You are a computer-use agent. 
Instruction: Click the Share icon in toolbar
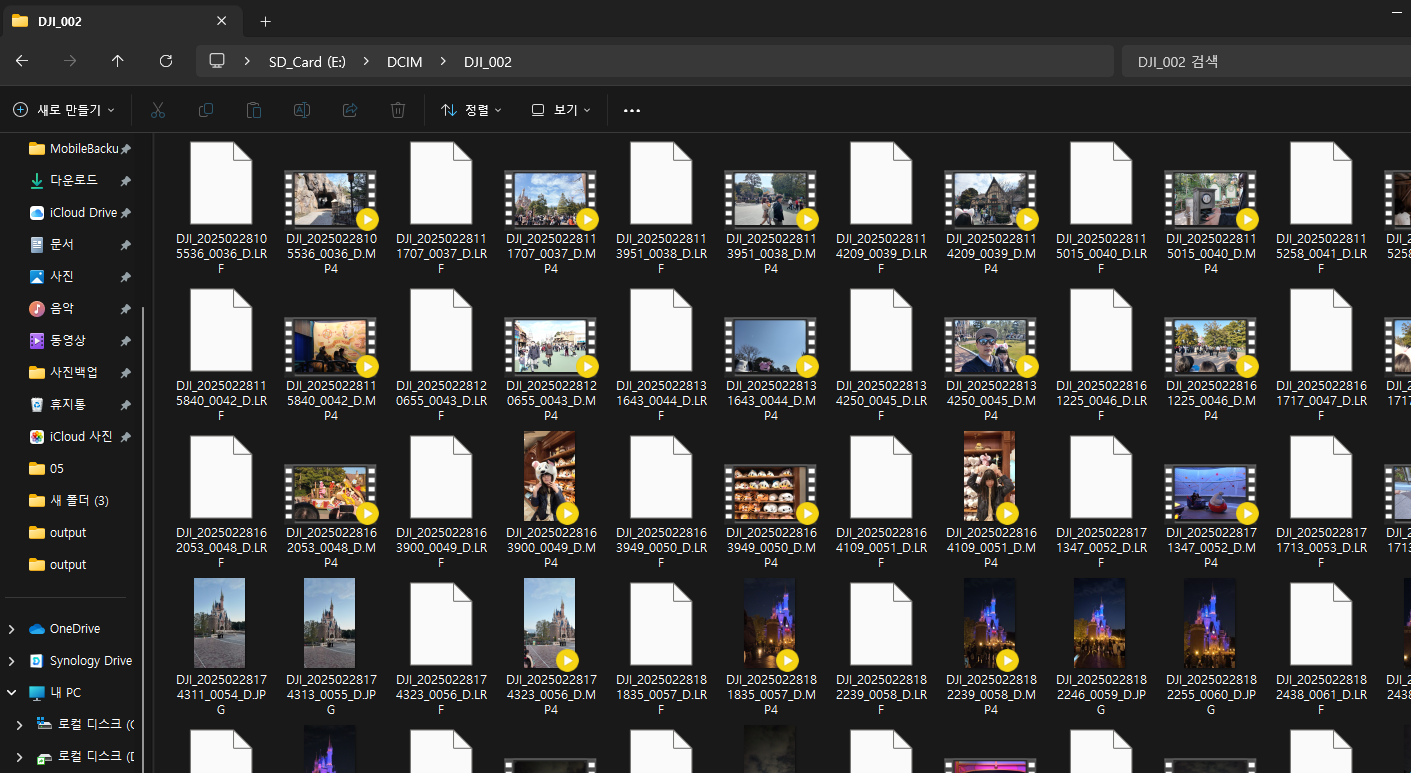click(350, 110)
